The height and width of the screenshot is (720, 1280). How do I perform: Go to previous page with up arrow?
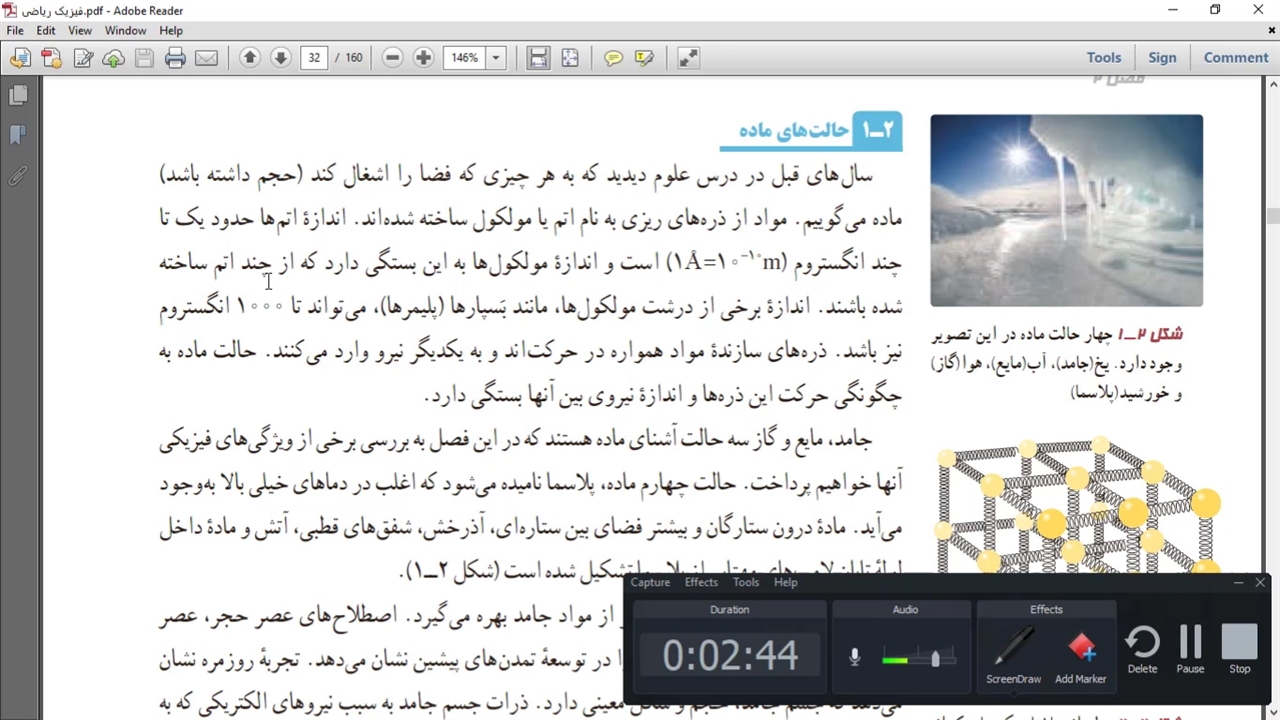[250, 58]
